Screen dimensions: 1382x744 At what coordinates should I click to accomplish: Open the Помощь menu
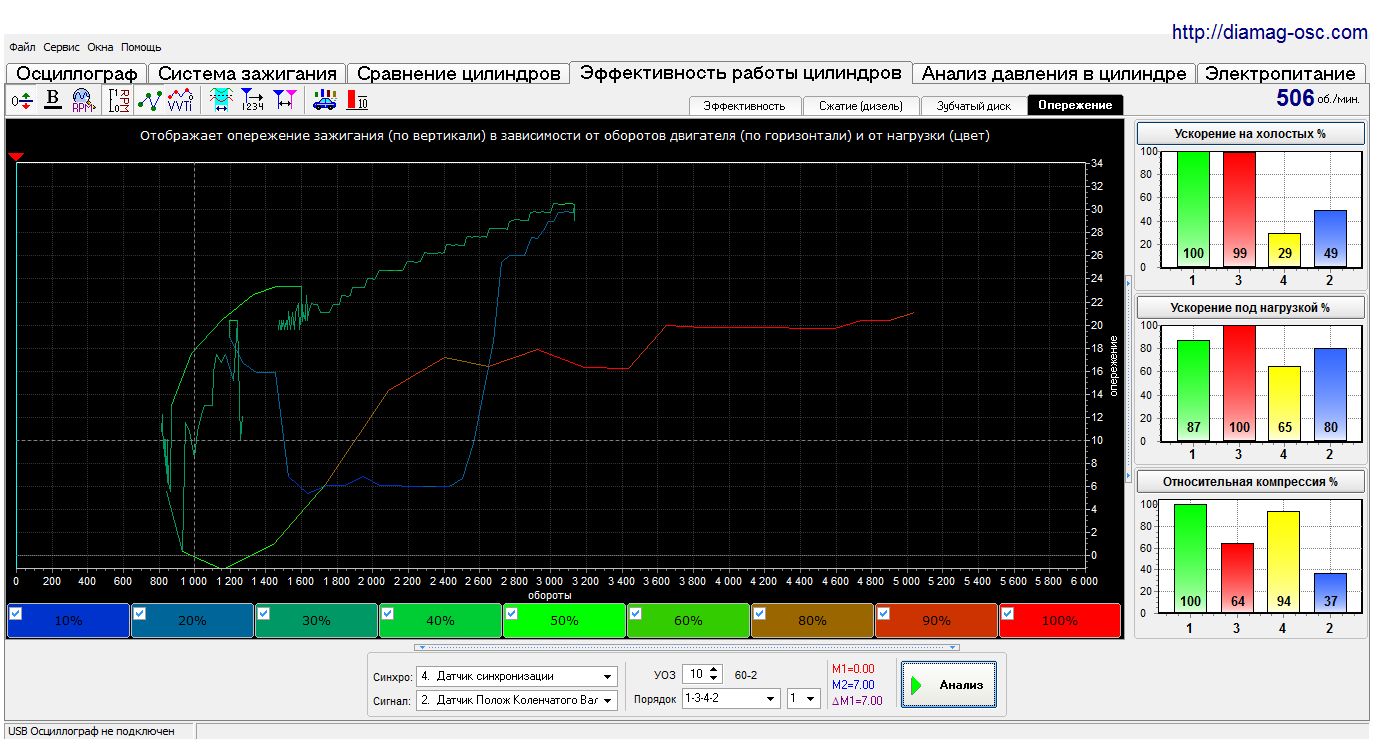pyautogui.click(x=141, y=47)
